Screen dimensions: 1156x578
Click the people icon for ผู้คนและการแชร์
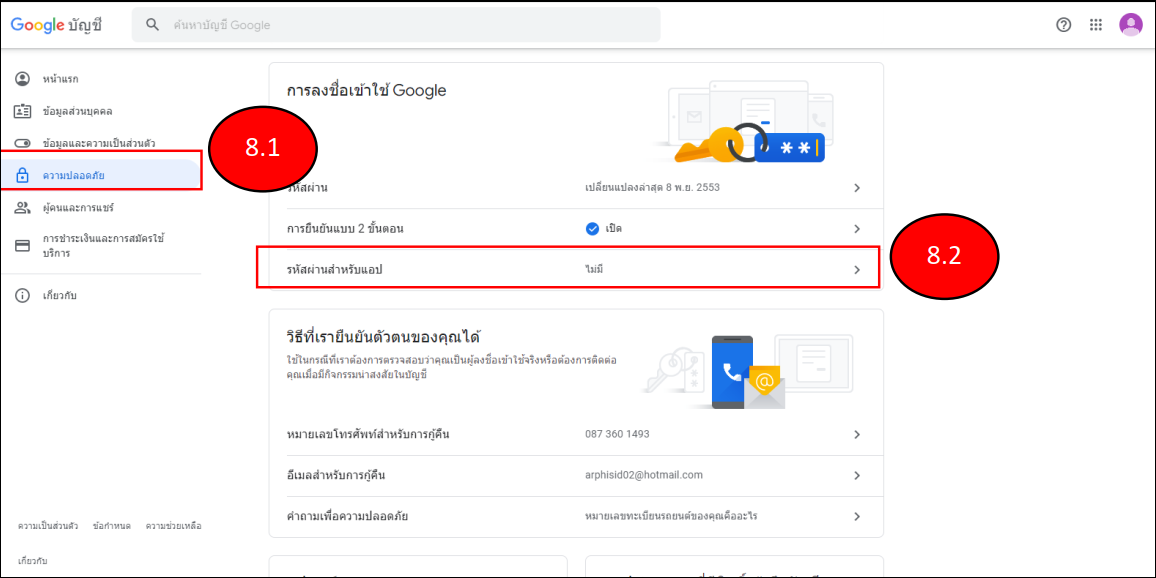[x=23, y=207]
